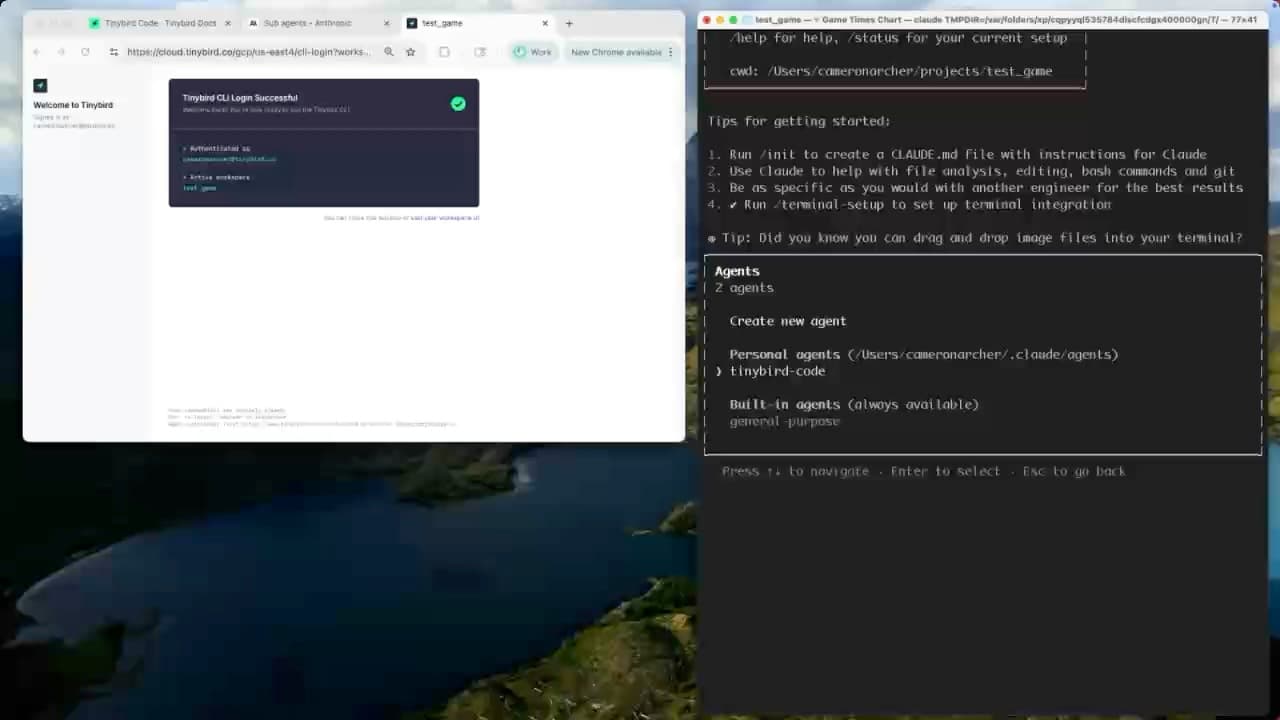Image resolution: width=1280 pixels, height=720 pixels.
Task: Click the browser back arrow
Action: (36, 52)
